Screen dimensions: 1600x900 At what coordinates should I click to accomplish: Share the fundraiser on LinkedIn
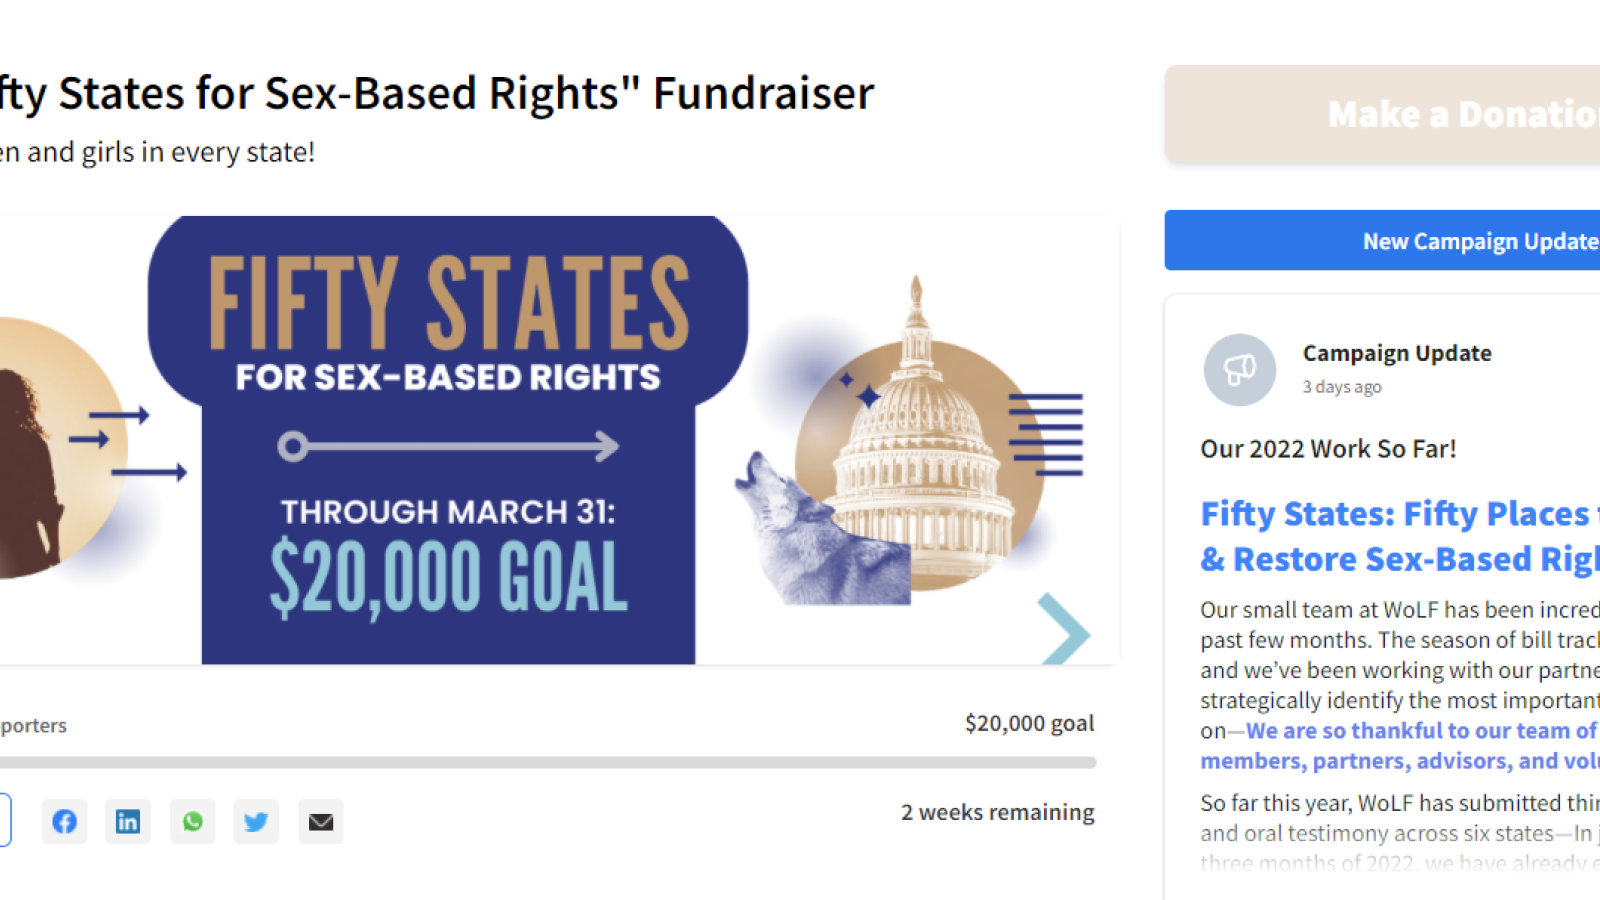(128, 821)
